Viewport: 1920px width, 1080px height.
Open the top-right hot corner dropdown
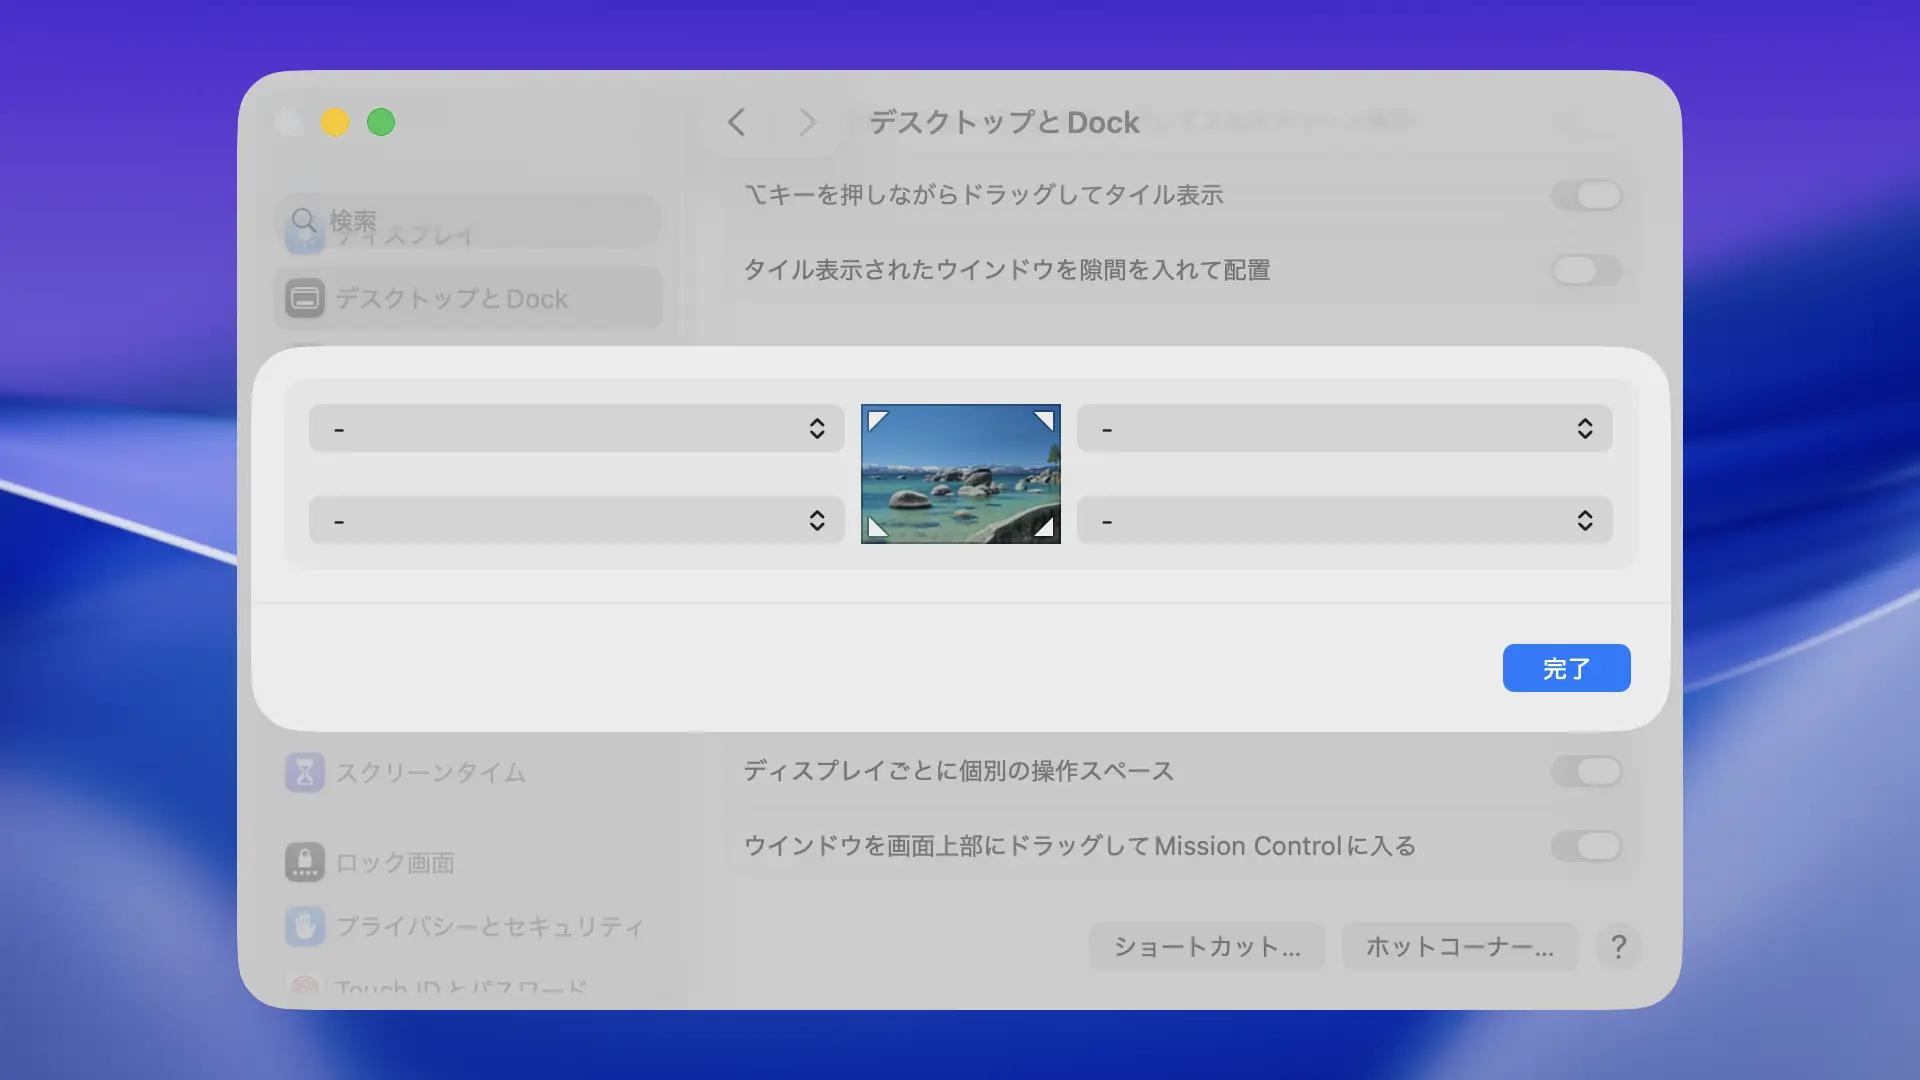(1344, 428)
